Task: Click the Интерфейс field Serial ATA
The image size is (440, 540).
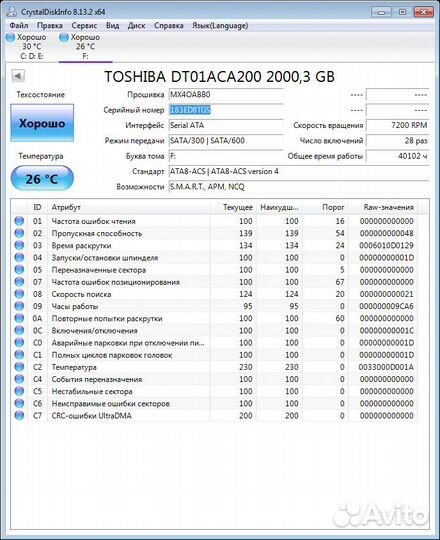Action: click(x=226, y=125)
